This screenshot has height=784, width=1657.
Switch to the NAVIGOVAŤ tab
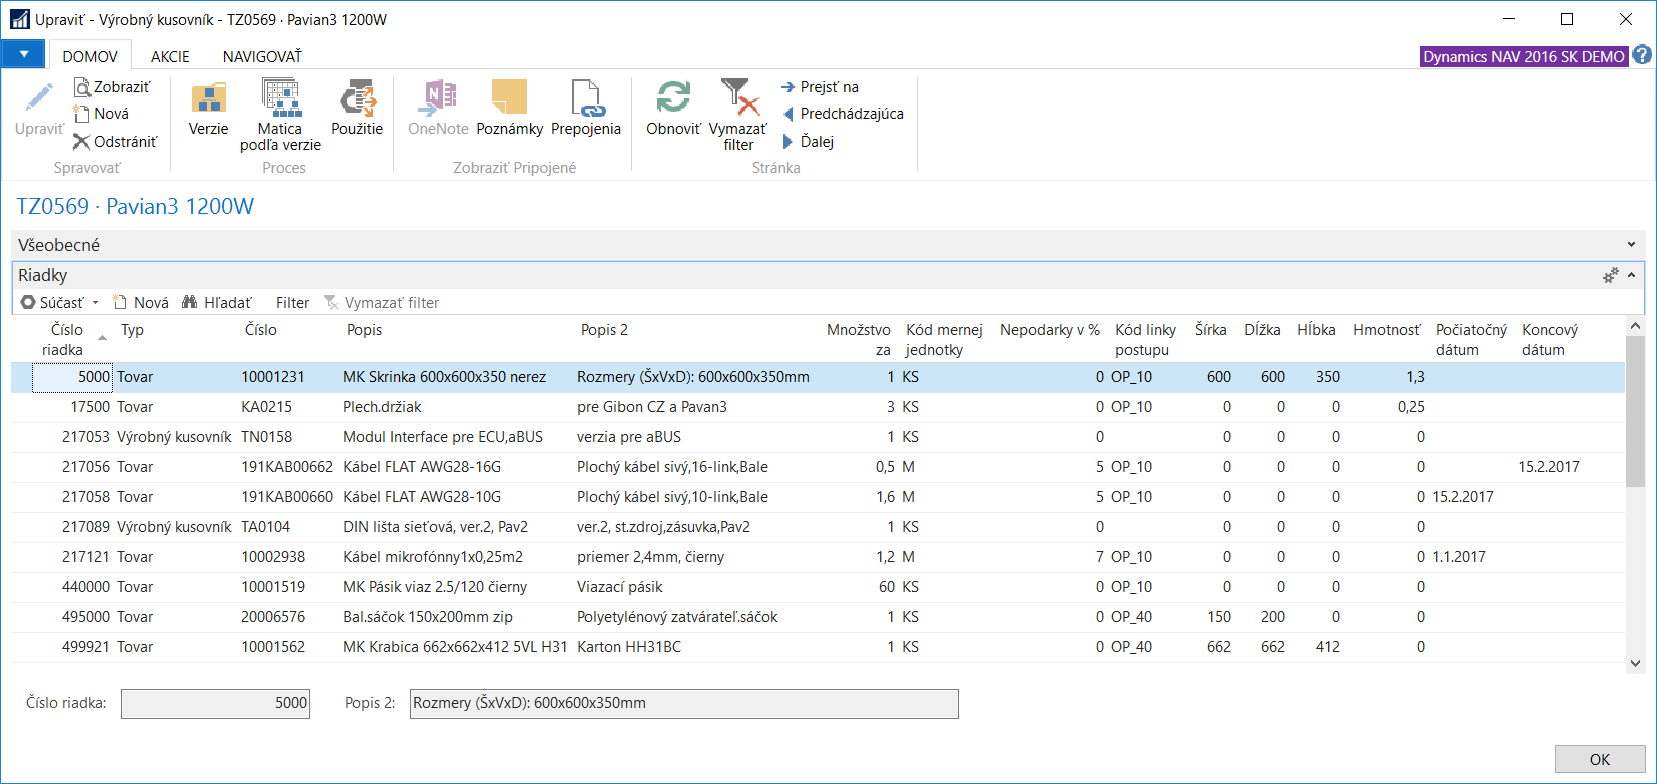coord(262,56)
